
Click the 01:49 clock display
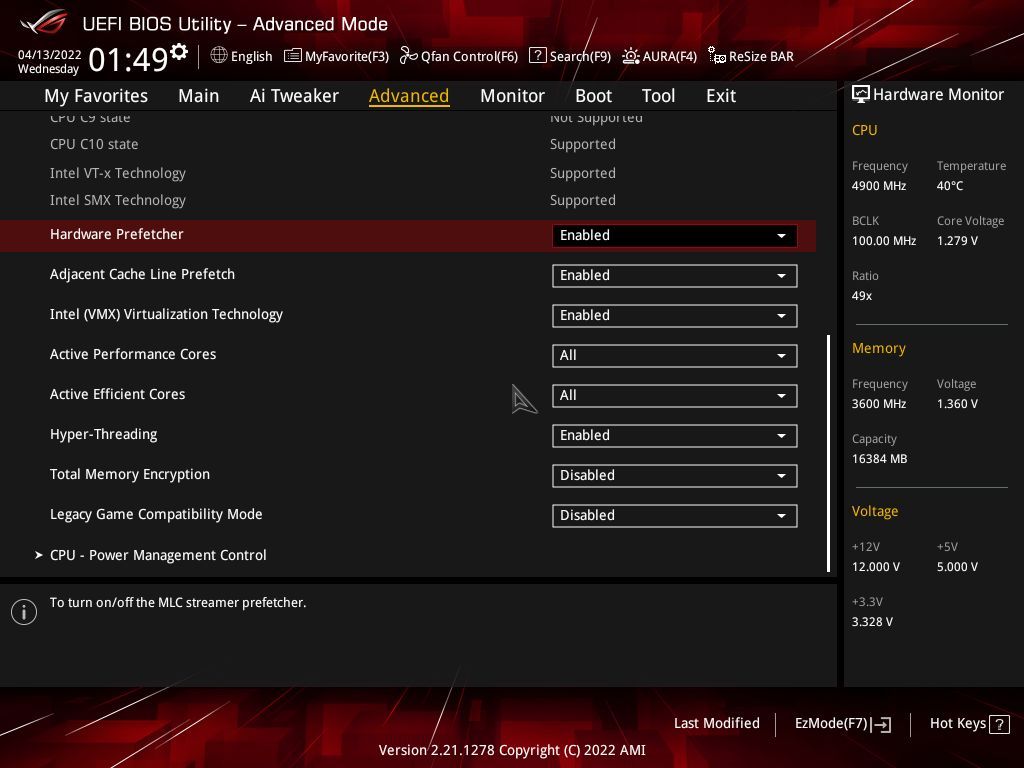[x=128, y=60]
